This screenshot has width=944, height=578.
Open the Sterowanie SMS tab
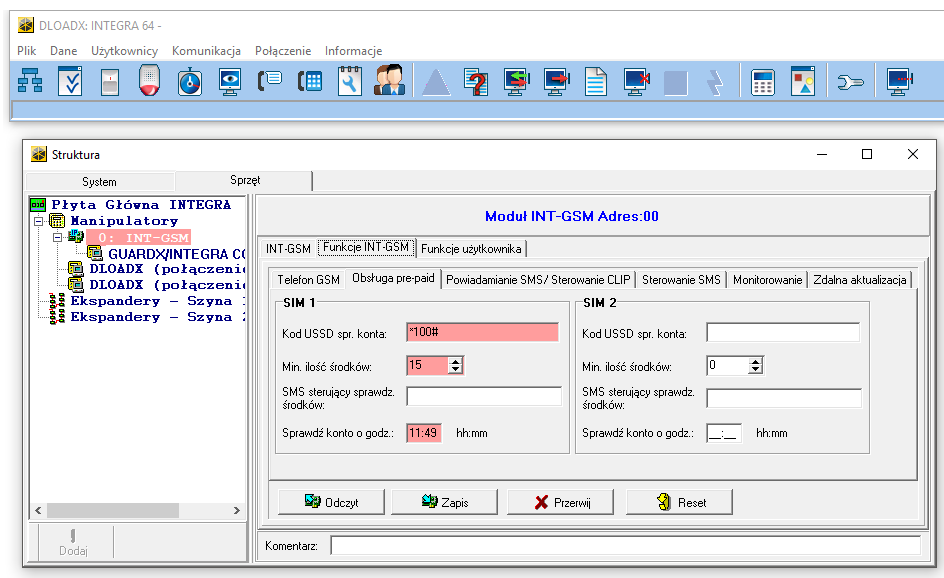(x=681, y=280)
